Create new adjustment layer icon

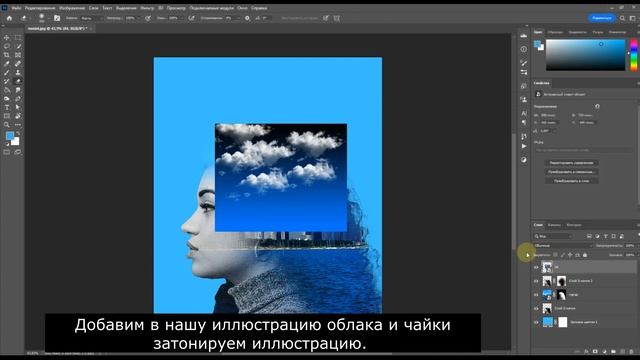coord(604,351)
